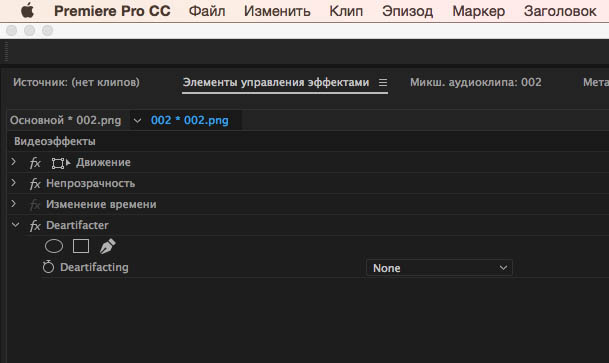Image resolution: width=609 pixels, height=363 pixels.
Task: Select the 002 * 002.png sequence clip
Action: coord(190,120)
